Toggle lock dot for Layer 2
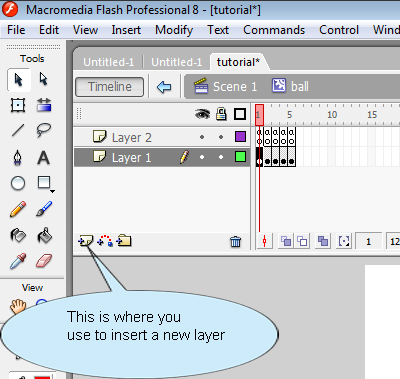The image size is (400, 379). [x=221, y=137]
